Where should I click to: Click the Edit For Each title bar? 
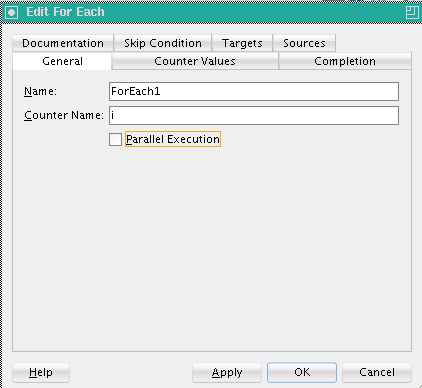click(x=211, y=13)
